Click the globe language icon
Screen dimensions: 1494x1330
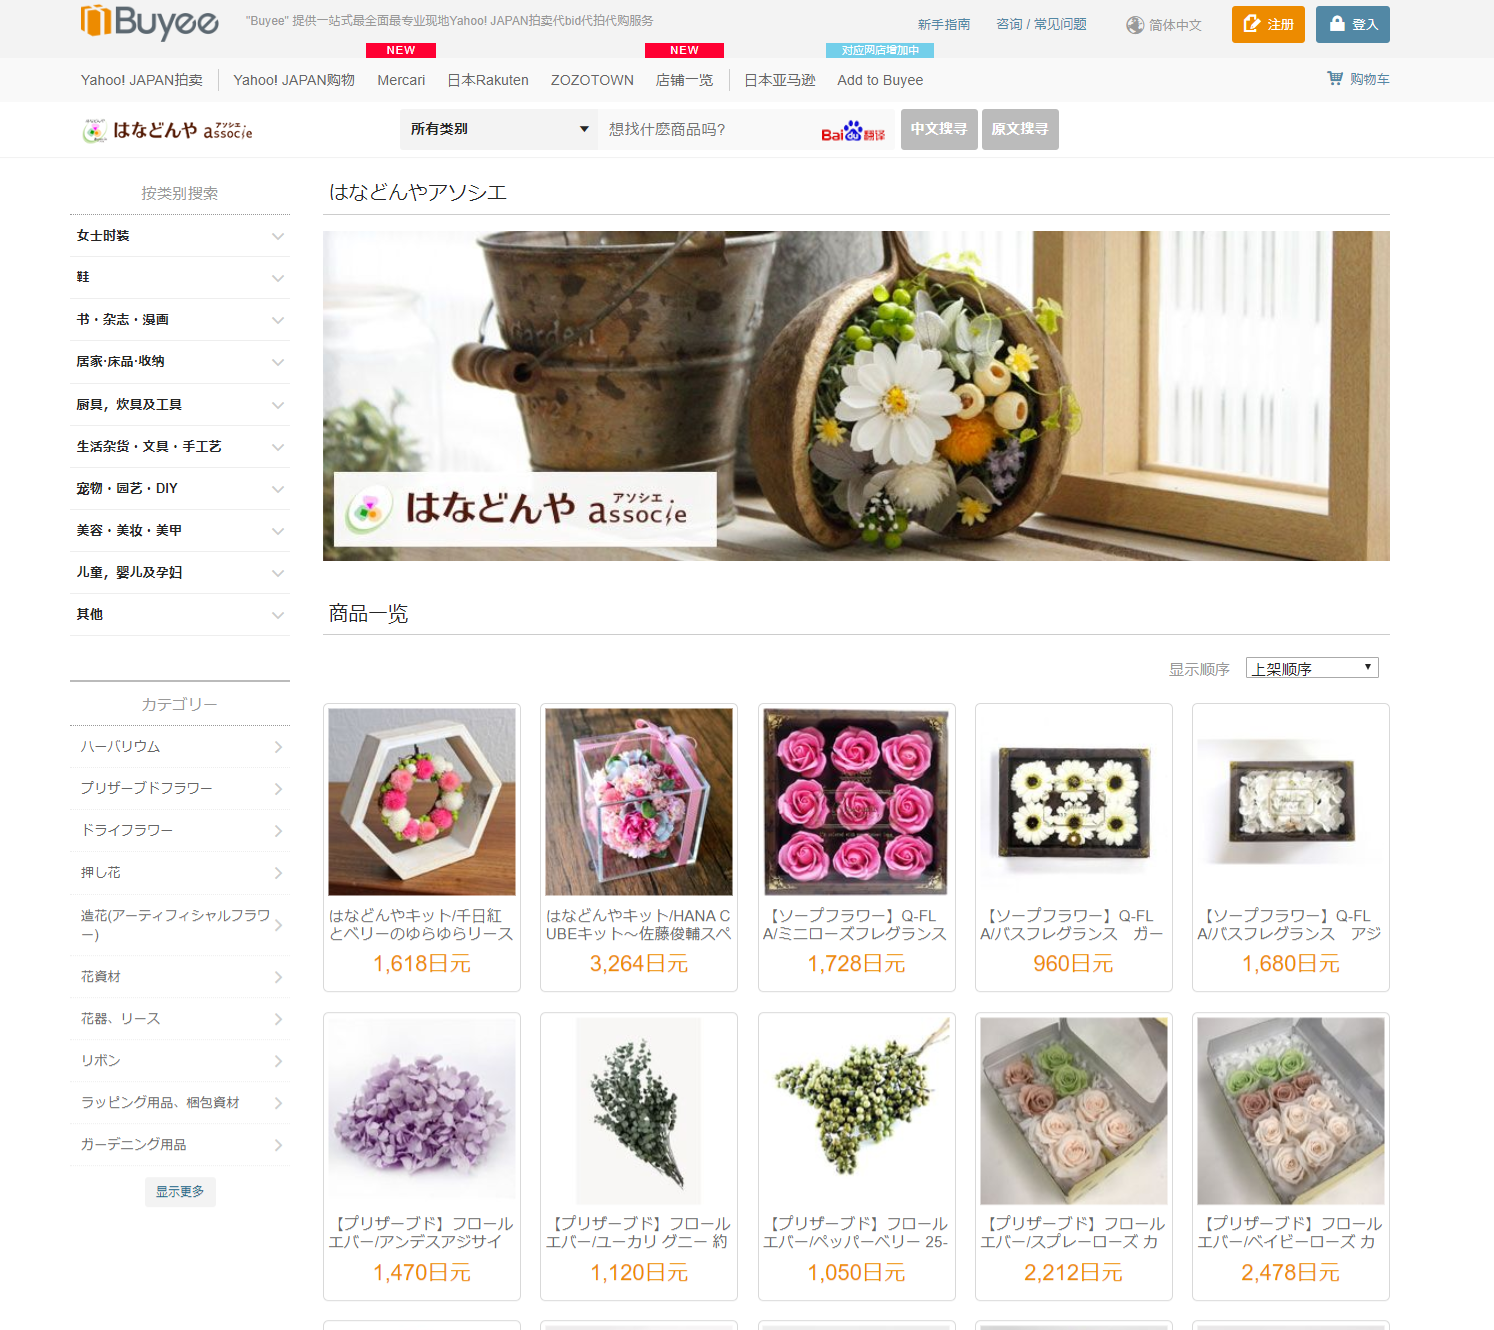(1135, 25)
